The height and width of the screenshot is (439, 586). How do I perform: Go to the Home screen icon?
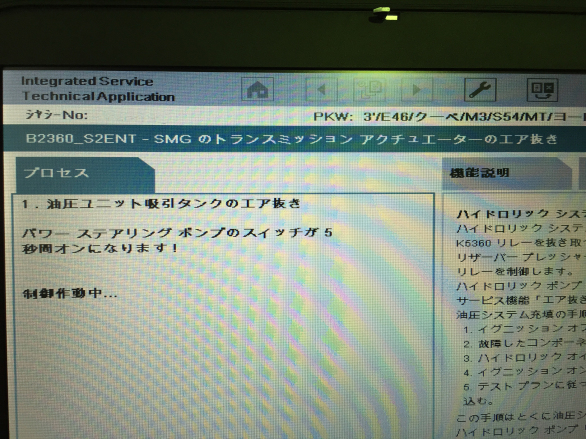pos(257,89)
